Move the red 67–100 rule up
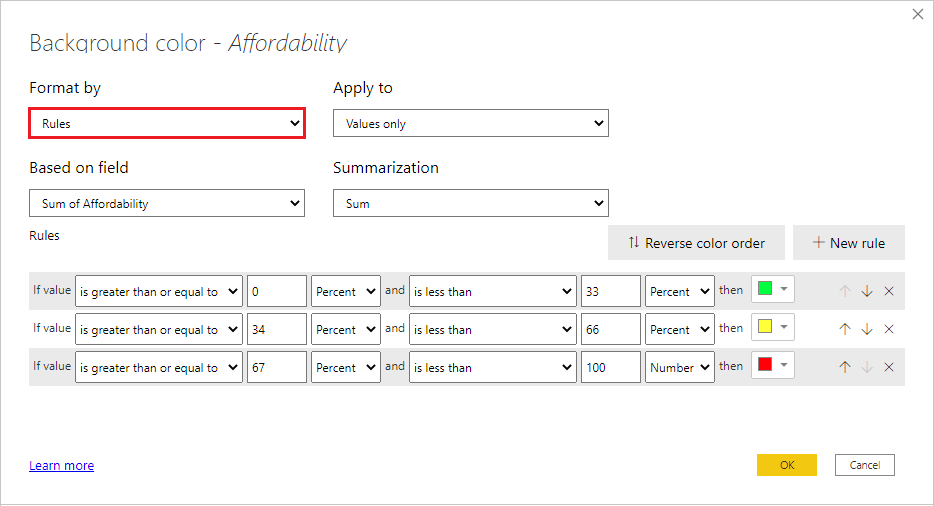This screenshot has width=934, height=506. pyautogui.click(x=845, y=367)
